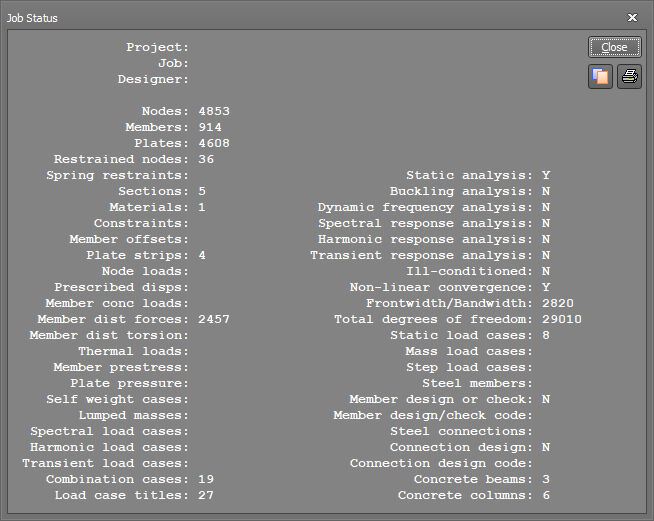Viewport: 654px width, 521px height.
Task: Click the Job Status title bar text
Action: pos(32,18)
